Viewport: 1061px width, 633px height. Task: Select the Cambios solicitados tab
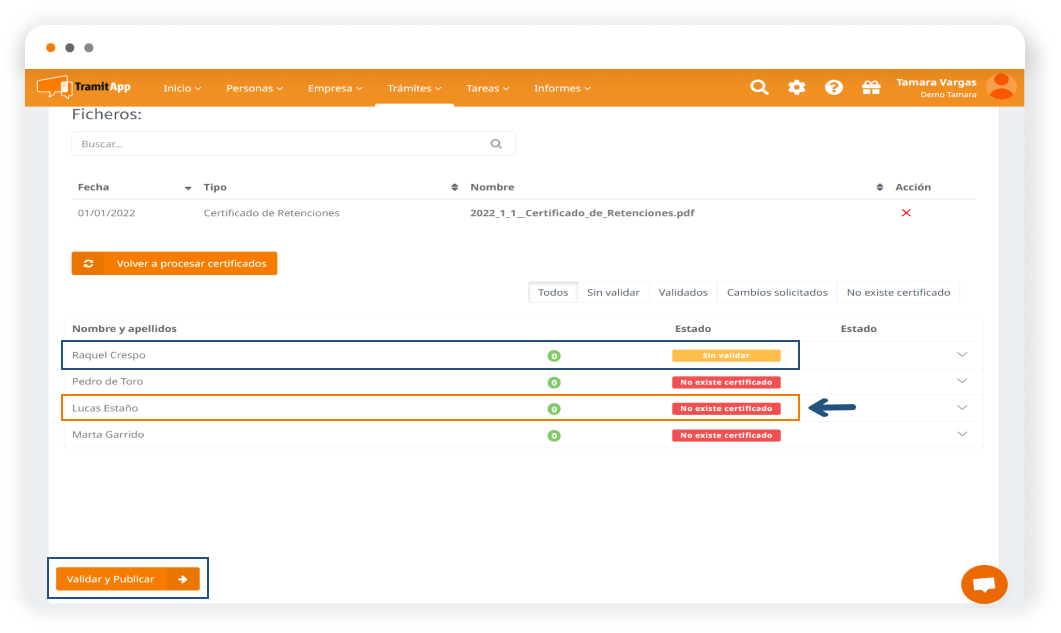pos(777,292)
